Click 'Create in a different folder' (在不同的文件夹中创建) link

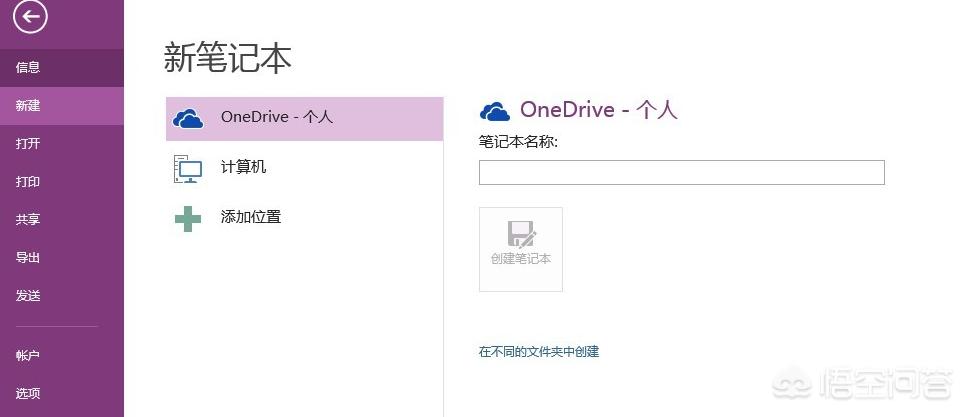click(x=539, y=352)
